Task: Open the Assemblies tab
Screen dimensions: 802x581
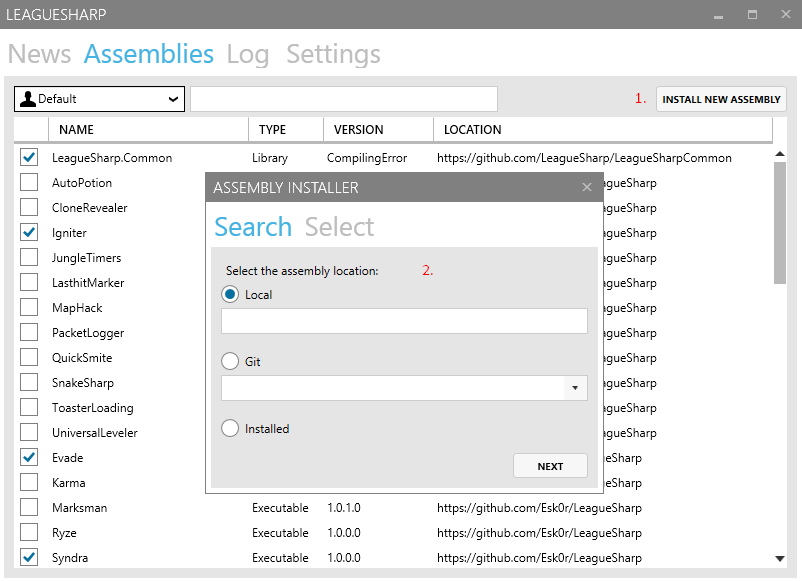Action: (x=149, y=54)
